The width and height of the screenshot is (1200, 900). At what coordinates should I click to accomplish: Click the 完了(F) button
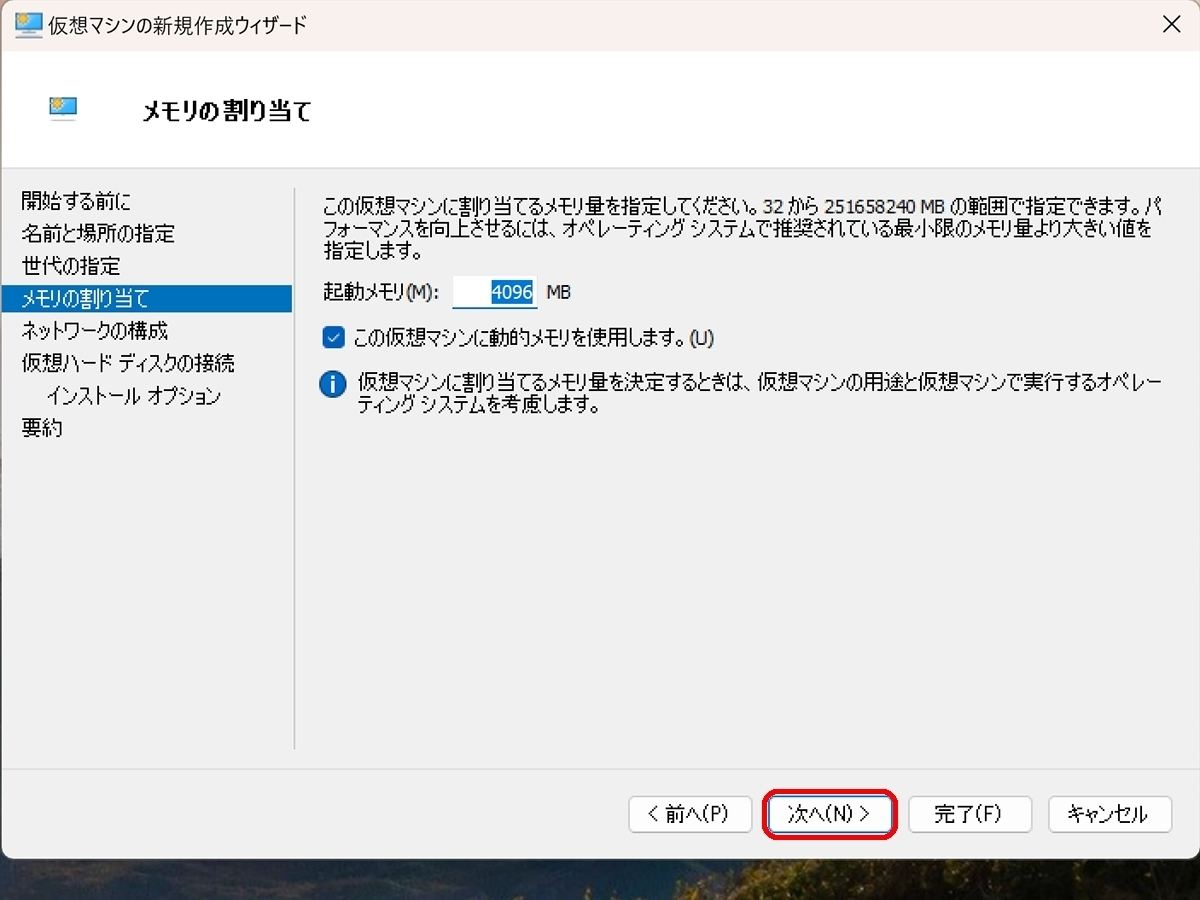969,814
